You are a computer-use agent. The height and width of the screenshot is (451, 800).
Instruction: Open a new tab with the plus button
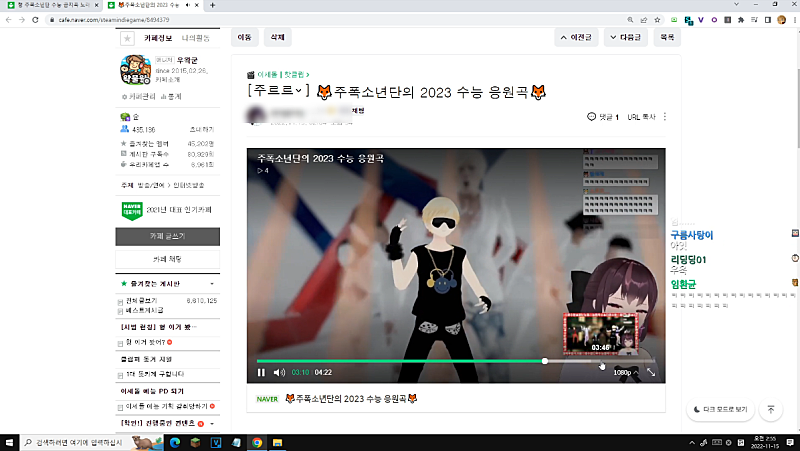point(212,5)
